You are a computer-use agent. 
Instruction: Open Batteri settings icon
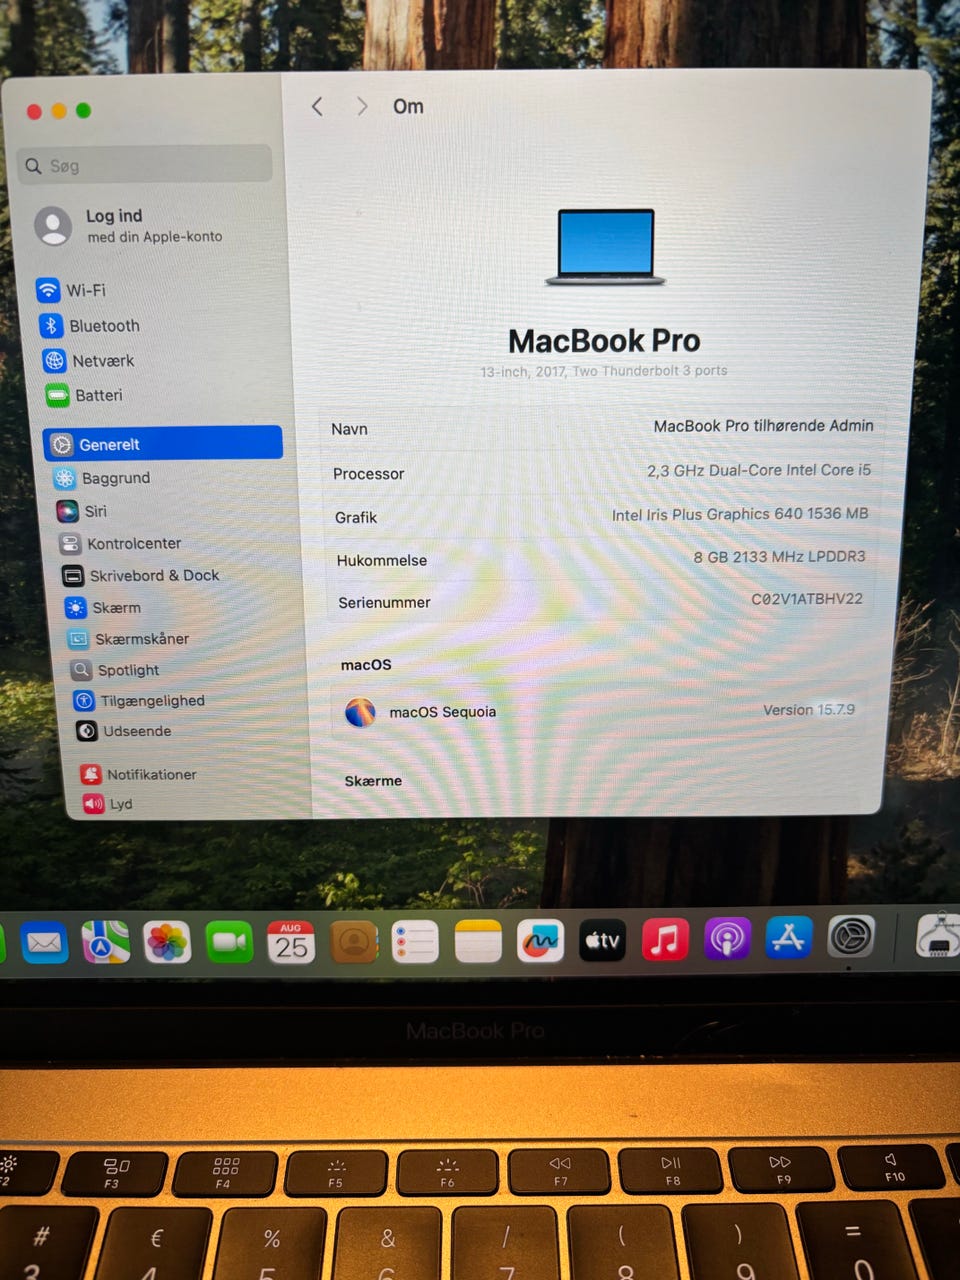pyautogui.click(x=58, y=395)
